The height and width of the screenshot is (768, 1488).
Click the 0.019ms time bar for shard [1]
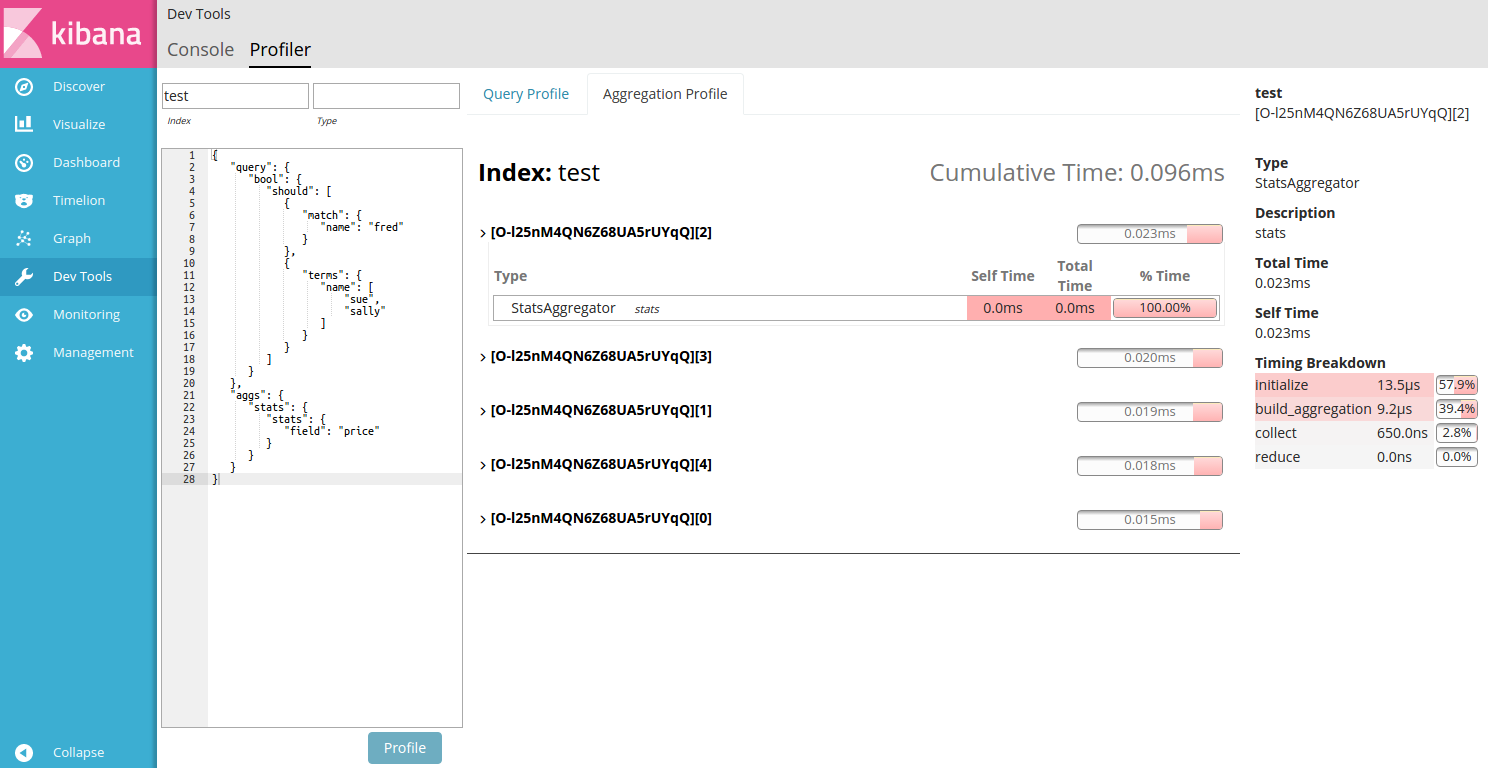pos(1149,412)
